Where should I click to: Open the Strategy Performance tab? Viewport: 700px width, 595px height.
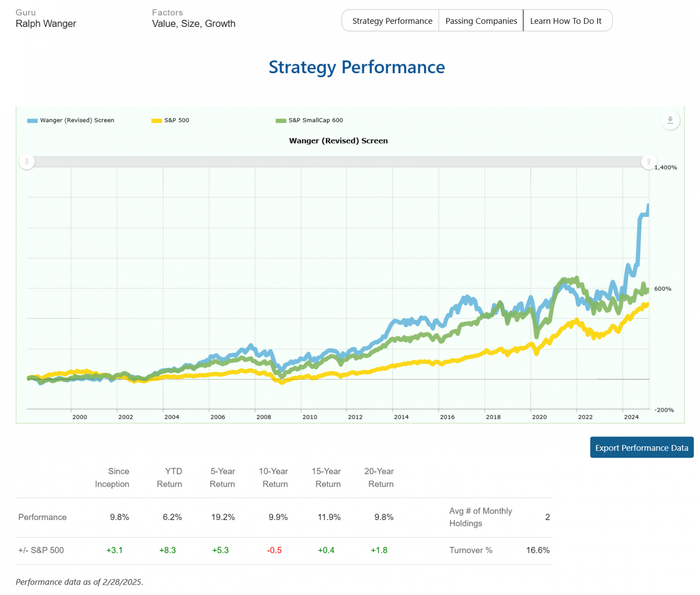(x=392, y=21)
